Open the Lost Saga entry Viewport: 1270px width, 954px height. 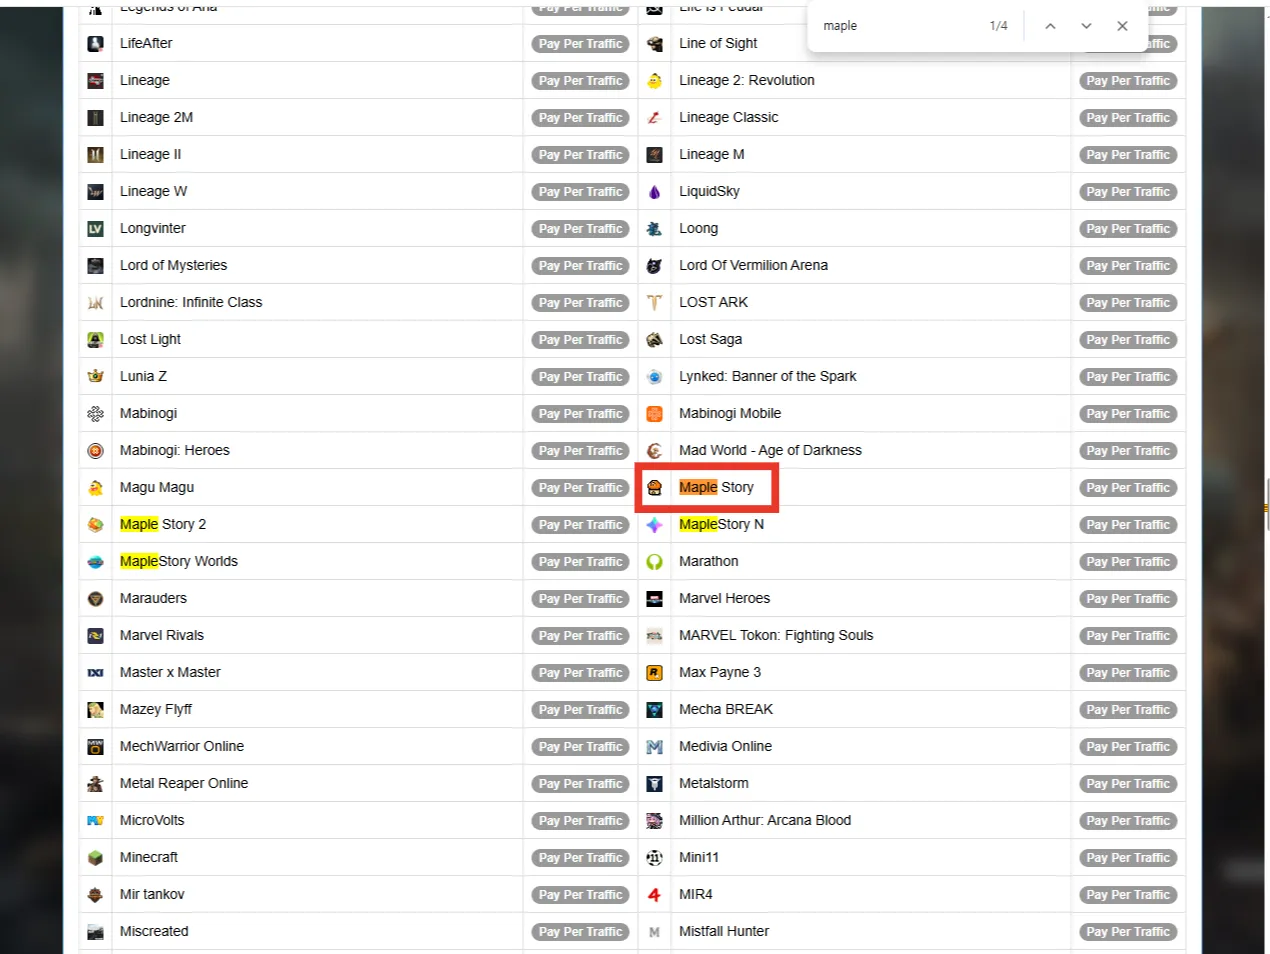(x=711, y=339)
